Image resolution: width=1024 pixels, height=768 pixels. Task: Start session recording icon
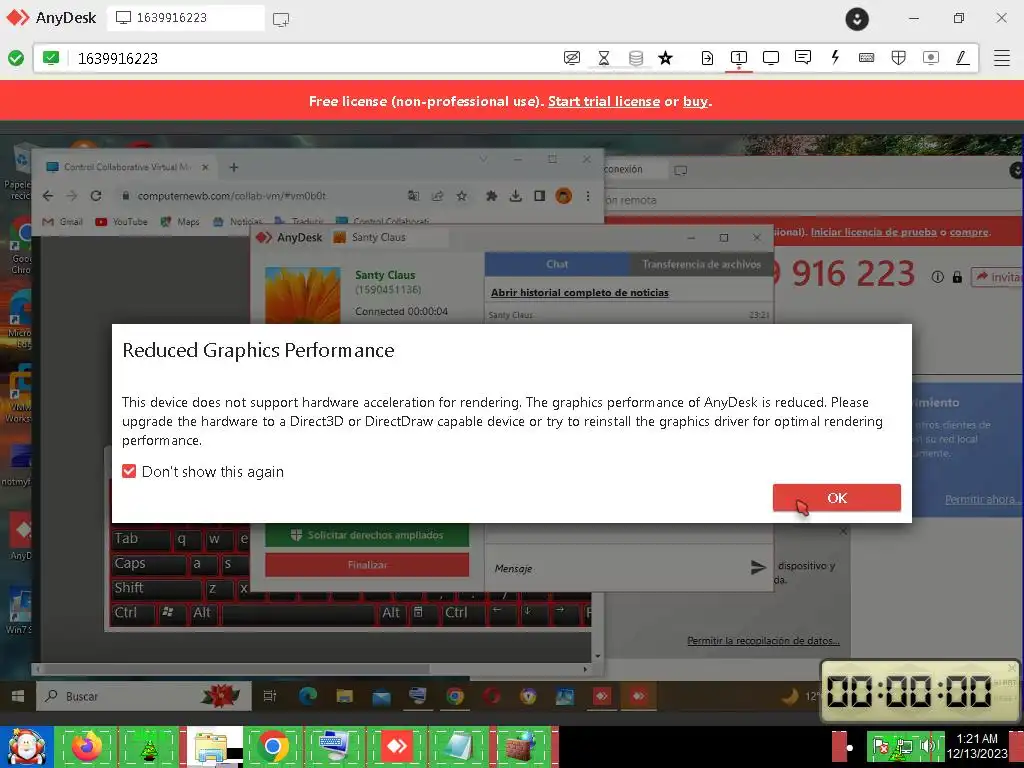click(x=931, y=58)
